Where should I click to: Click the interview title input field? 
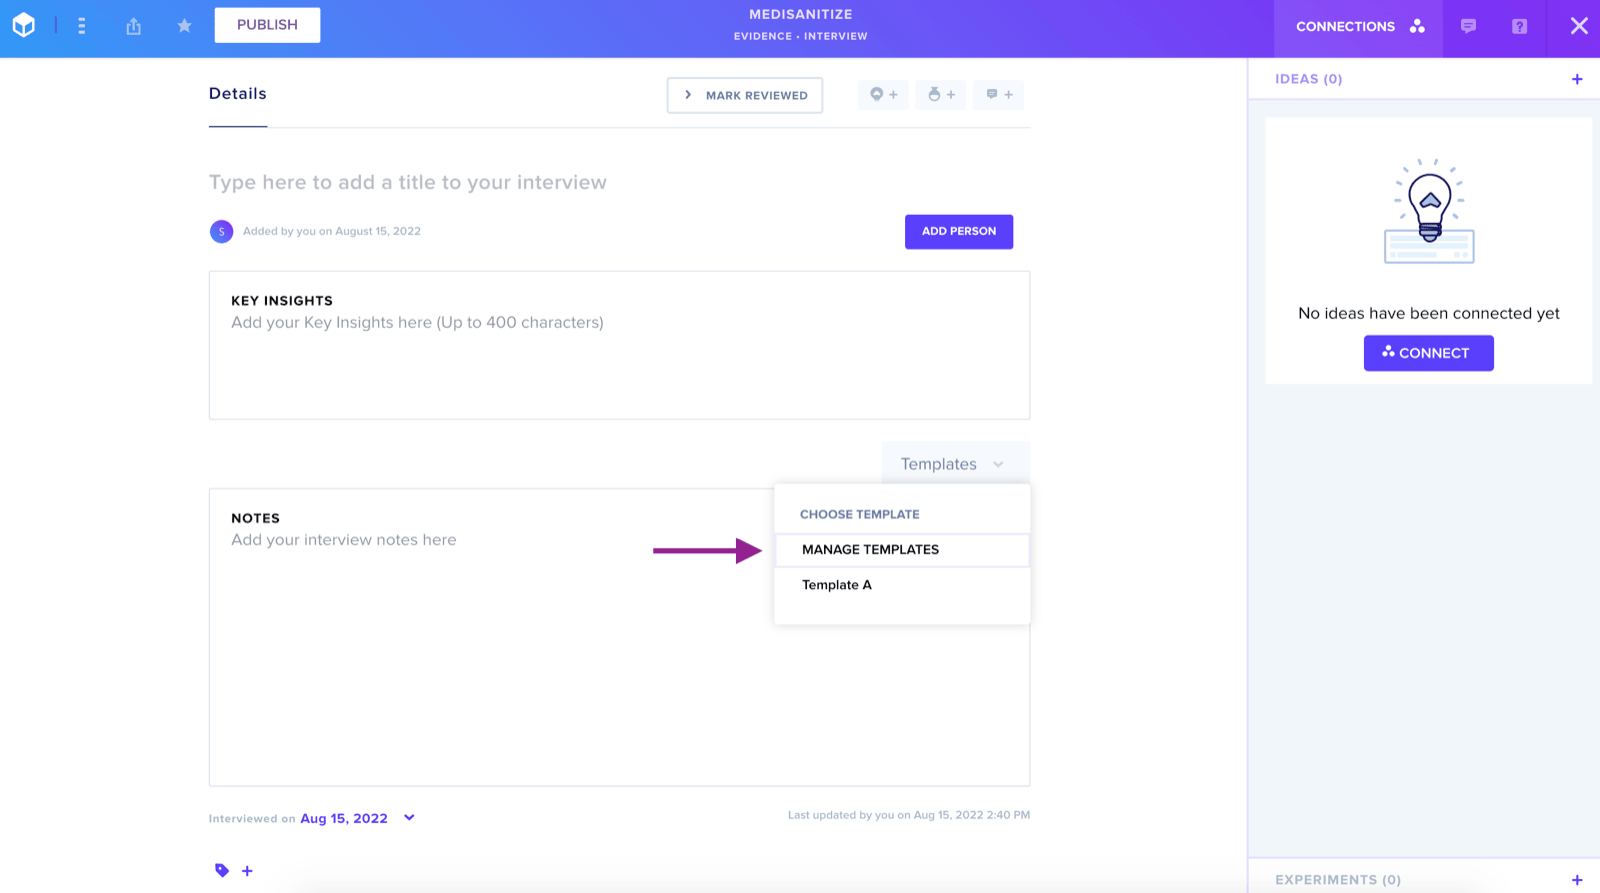point(408,182)
